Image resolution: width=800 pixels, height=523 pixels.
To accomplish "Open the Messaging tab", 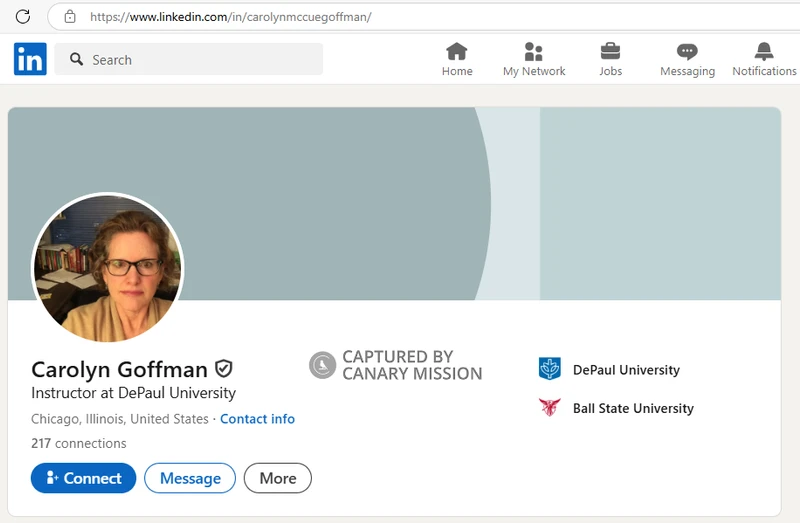I will pyautogui.click(x=687, y=60).
